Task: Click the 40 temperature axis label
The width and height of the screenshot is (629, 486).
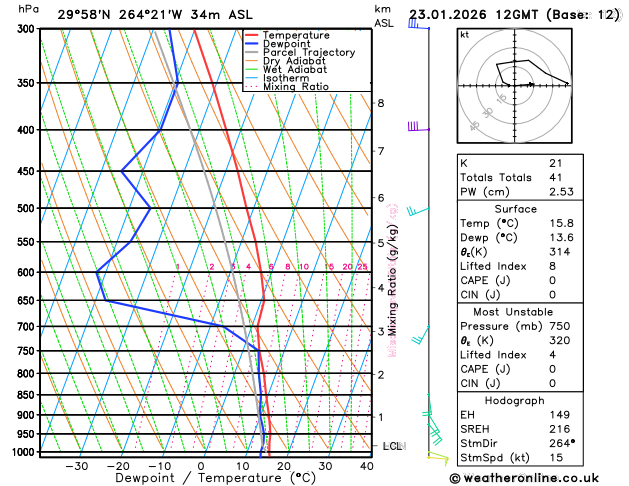Action: pos(367,466)
